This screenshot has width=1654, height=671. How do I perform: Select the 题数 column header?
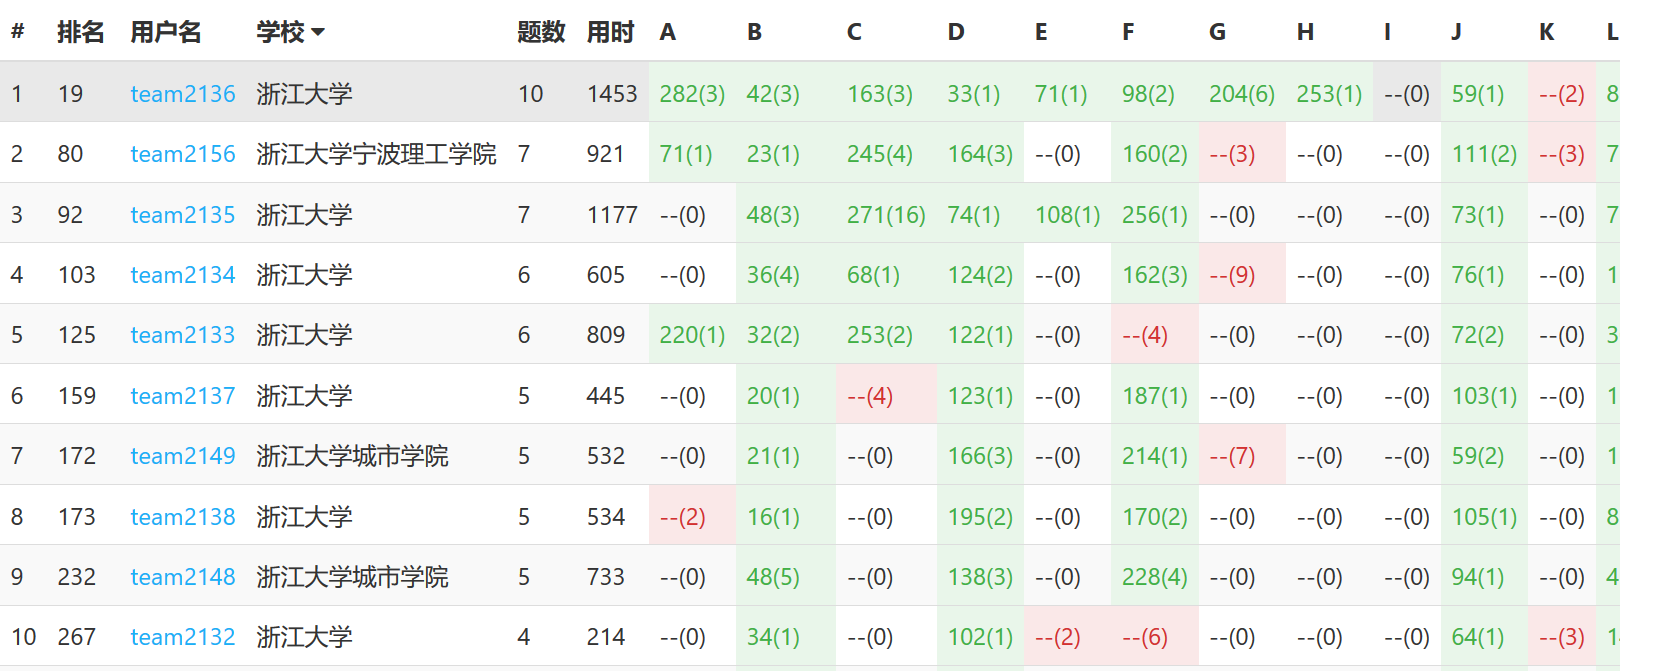point(541,32)
